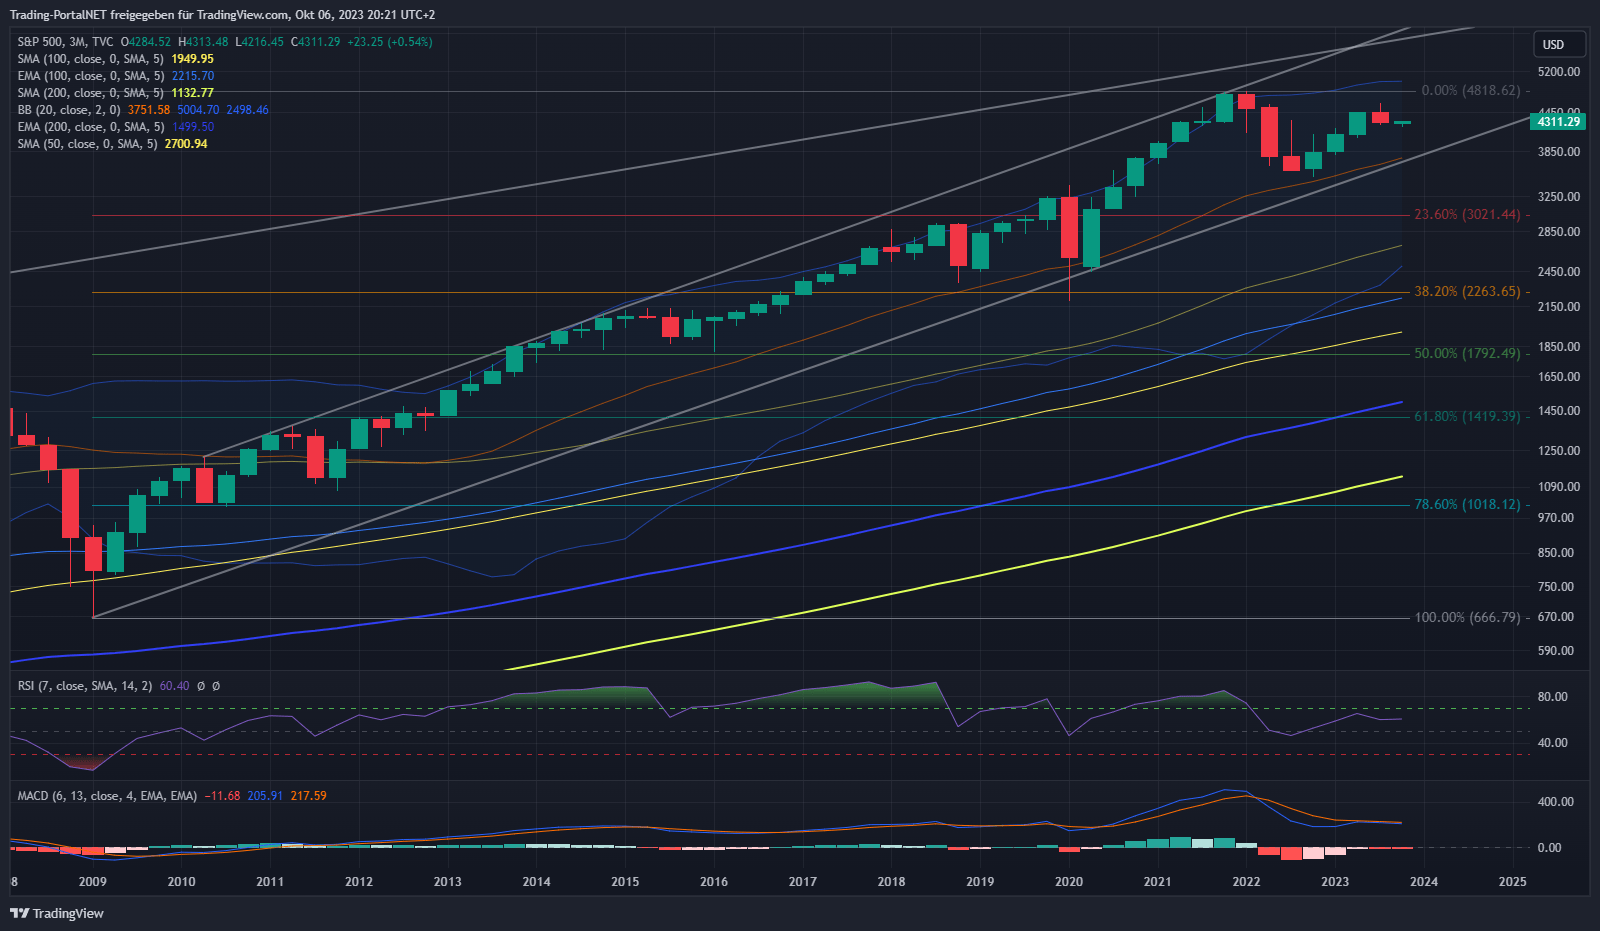Click the 100.00% (666.79) Fibonacci label
This screenshot has width=1600, height=931.
tap(1466, 618)
